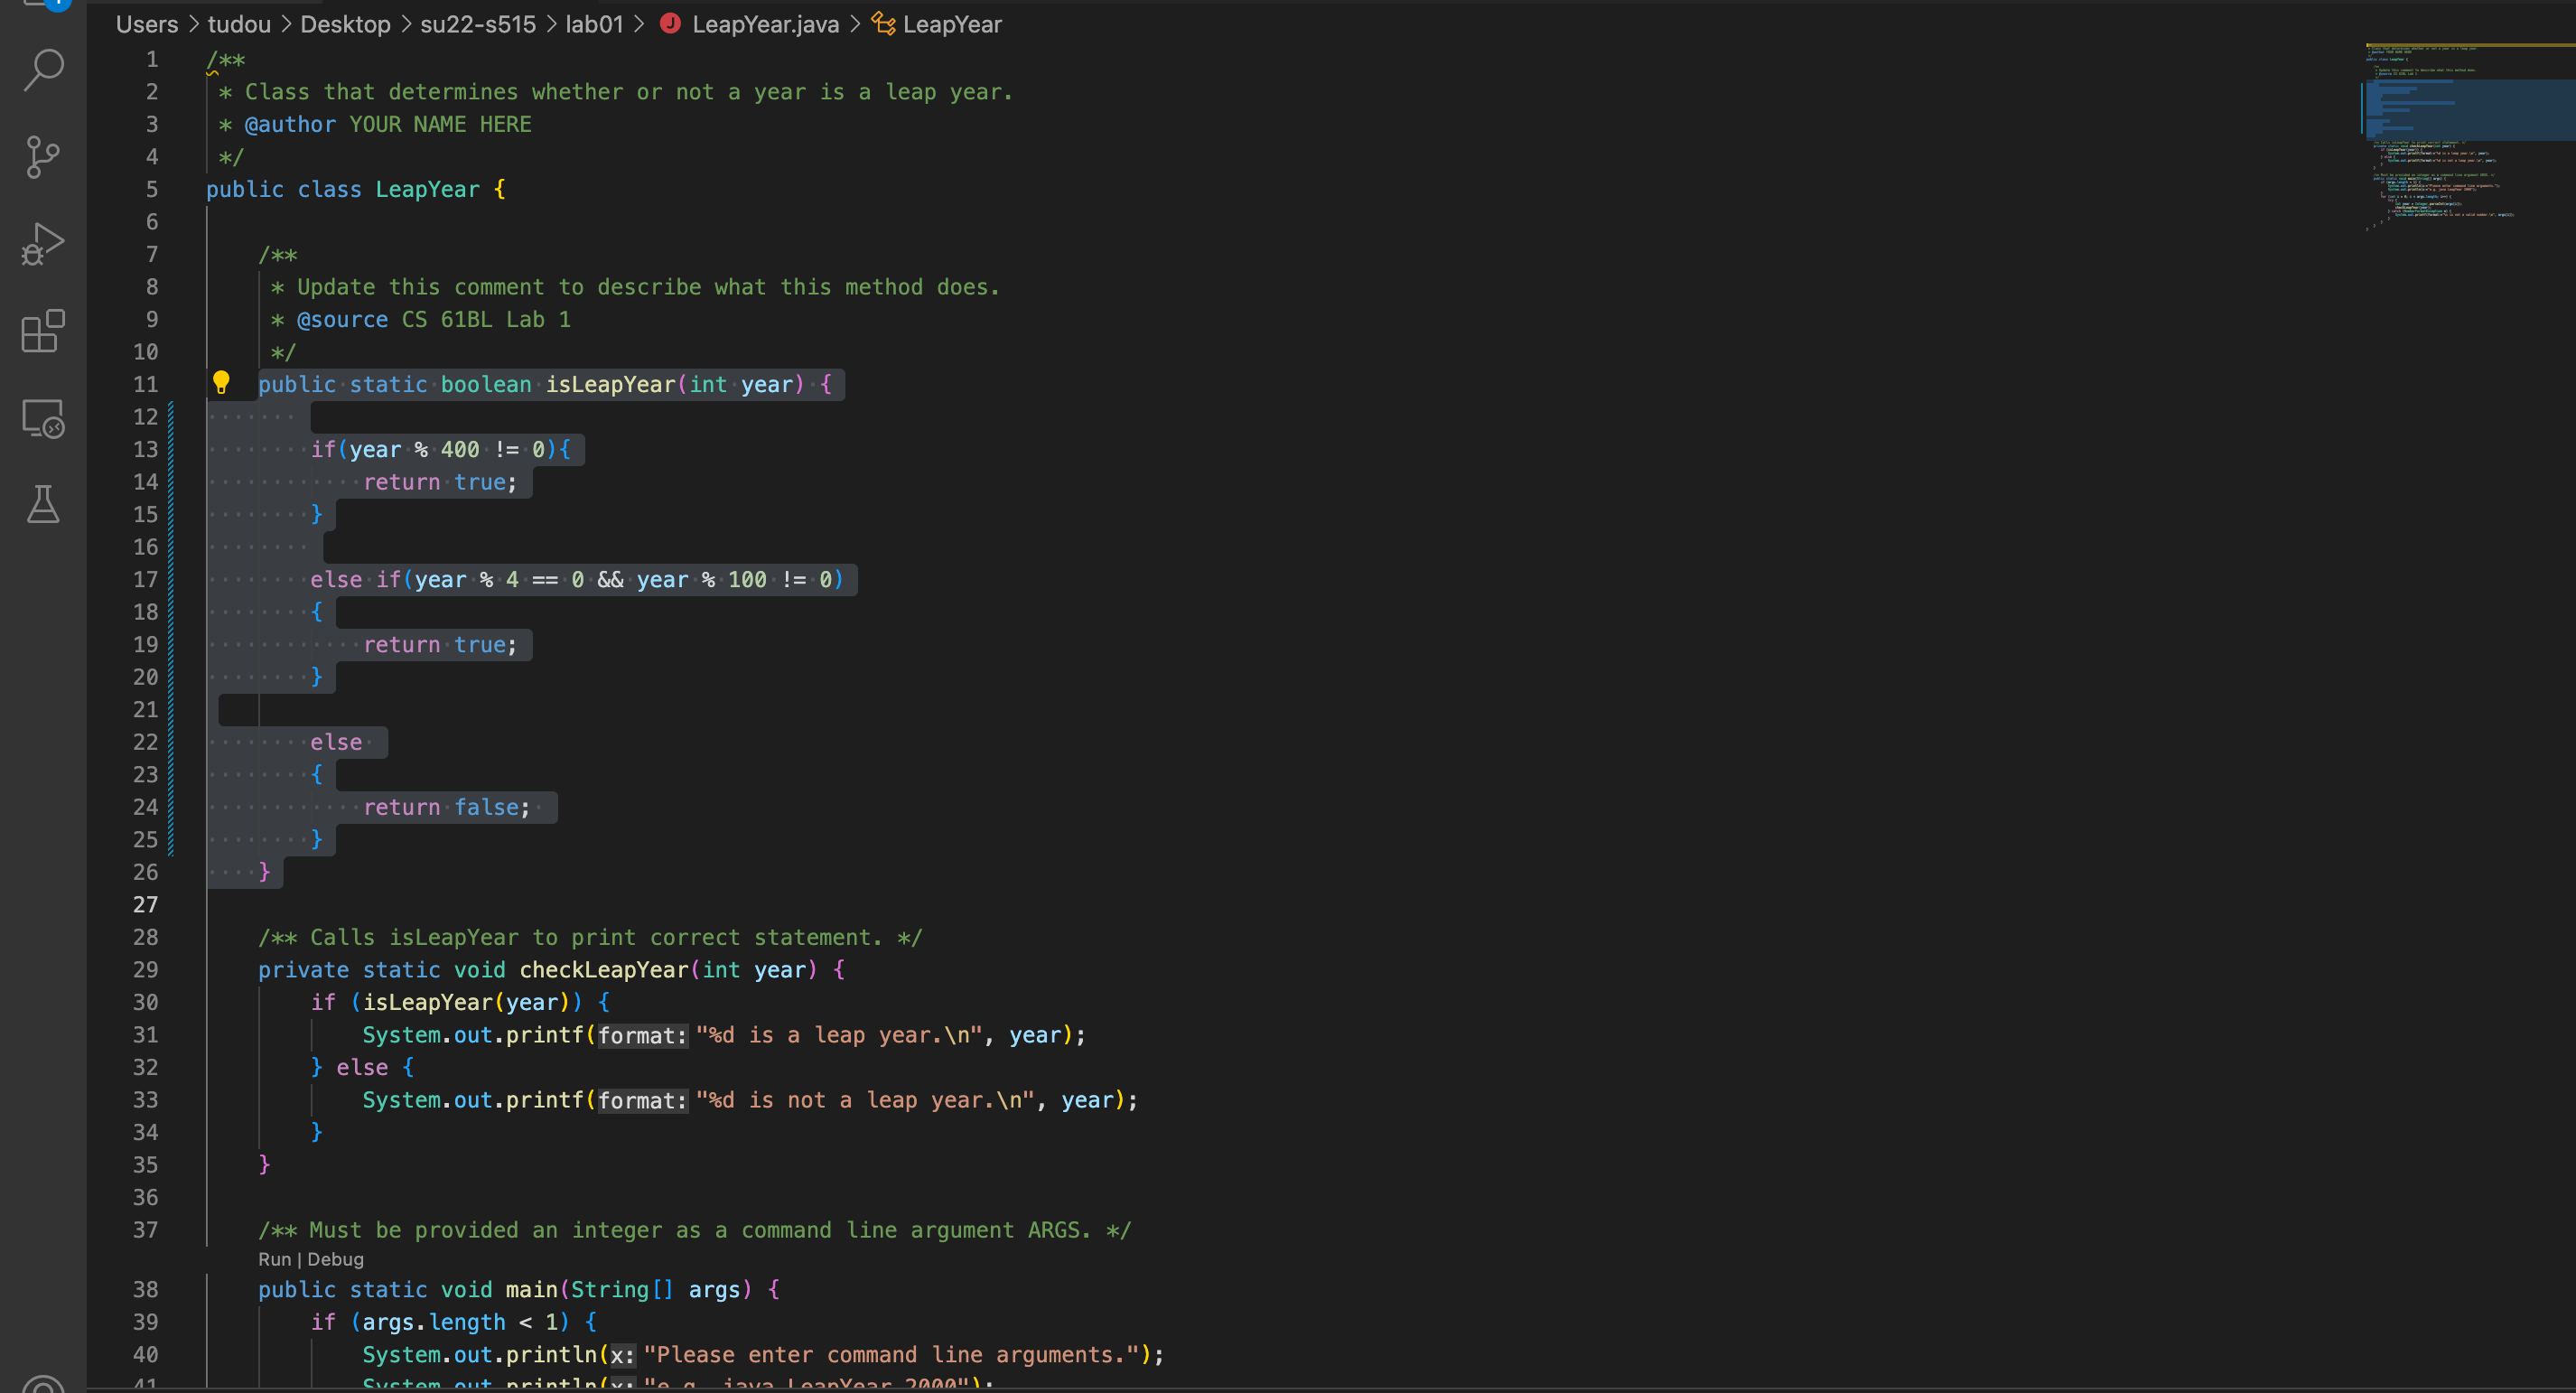
Task: Open the lab01 breadcrumb folder
Action: (x=594, y=24)
